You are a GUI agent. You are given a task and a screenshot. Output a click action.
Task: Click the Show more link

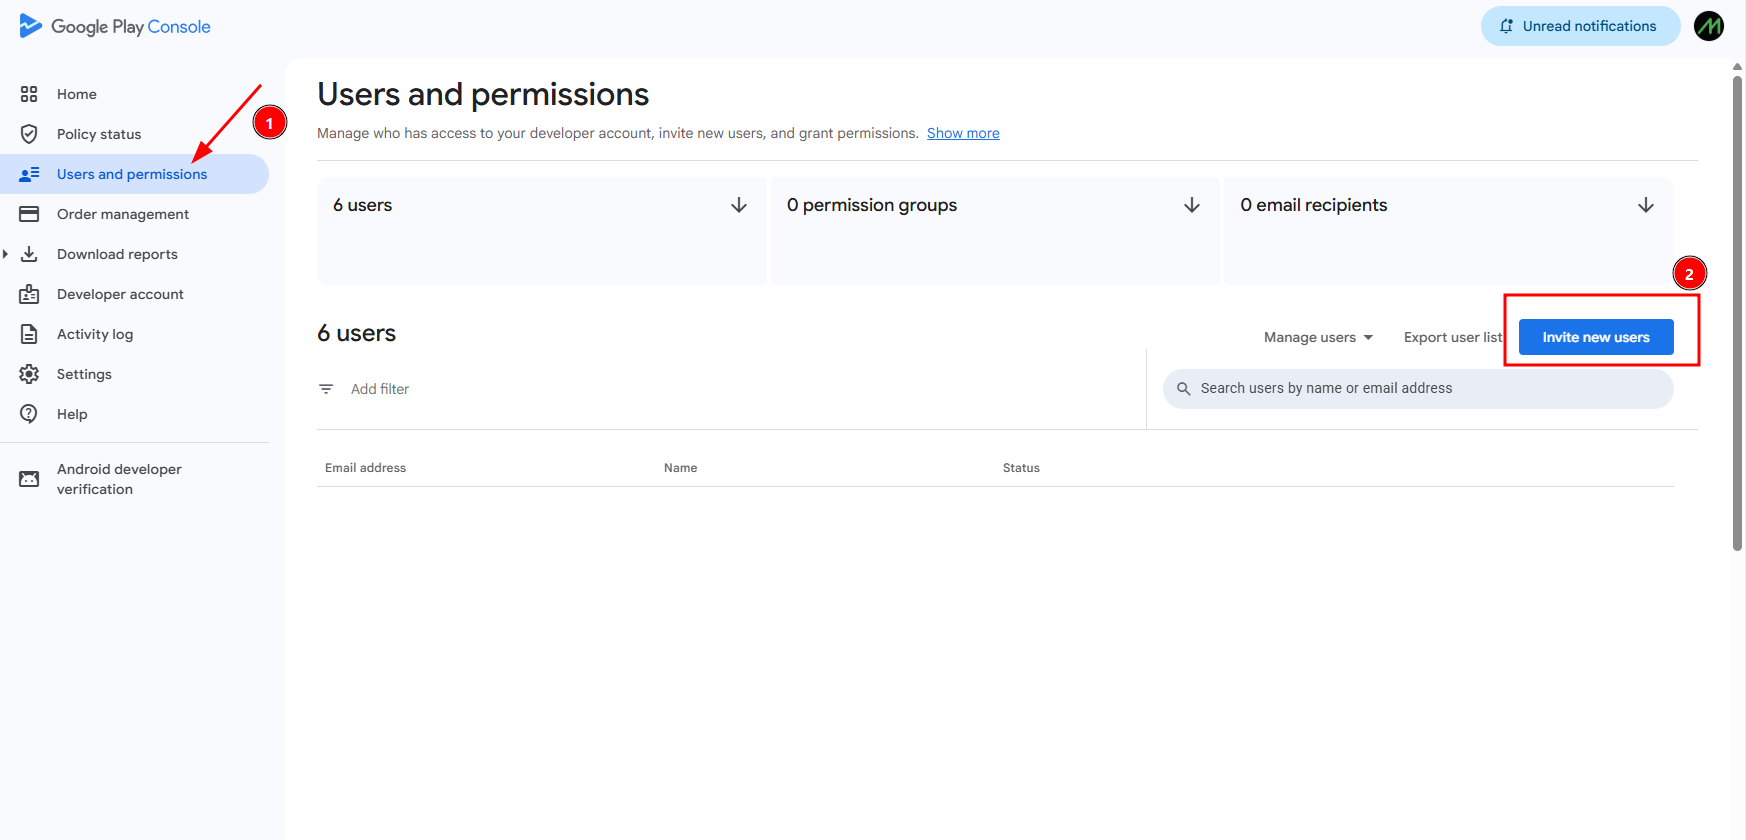click(x=963, y=133)
